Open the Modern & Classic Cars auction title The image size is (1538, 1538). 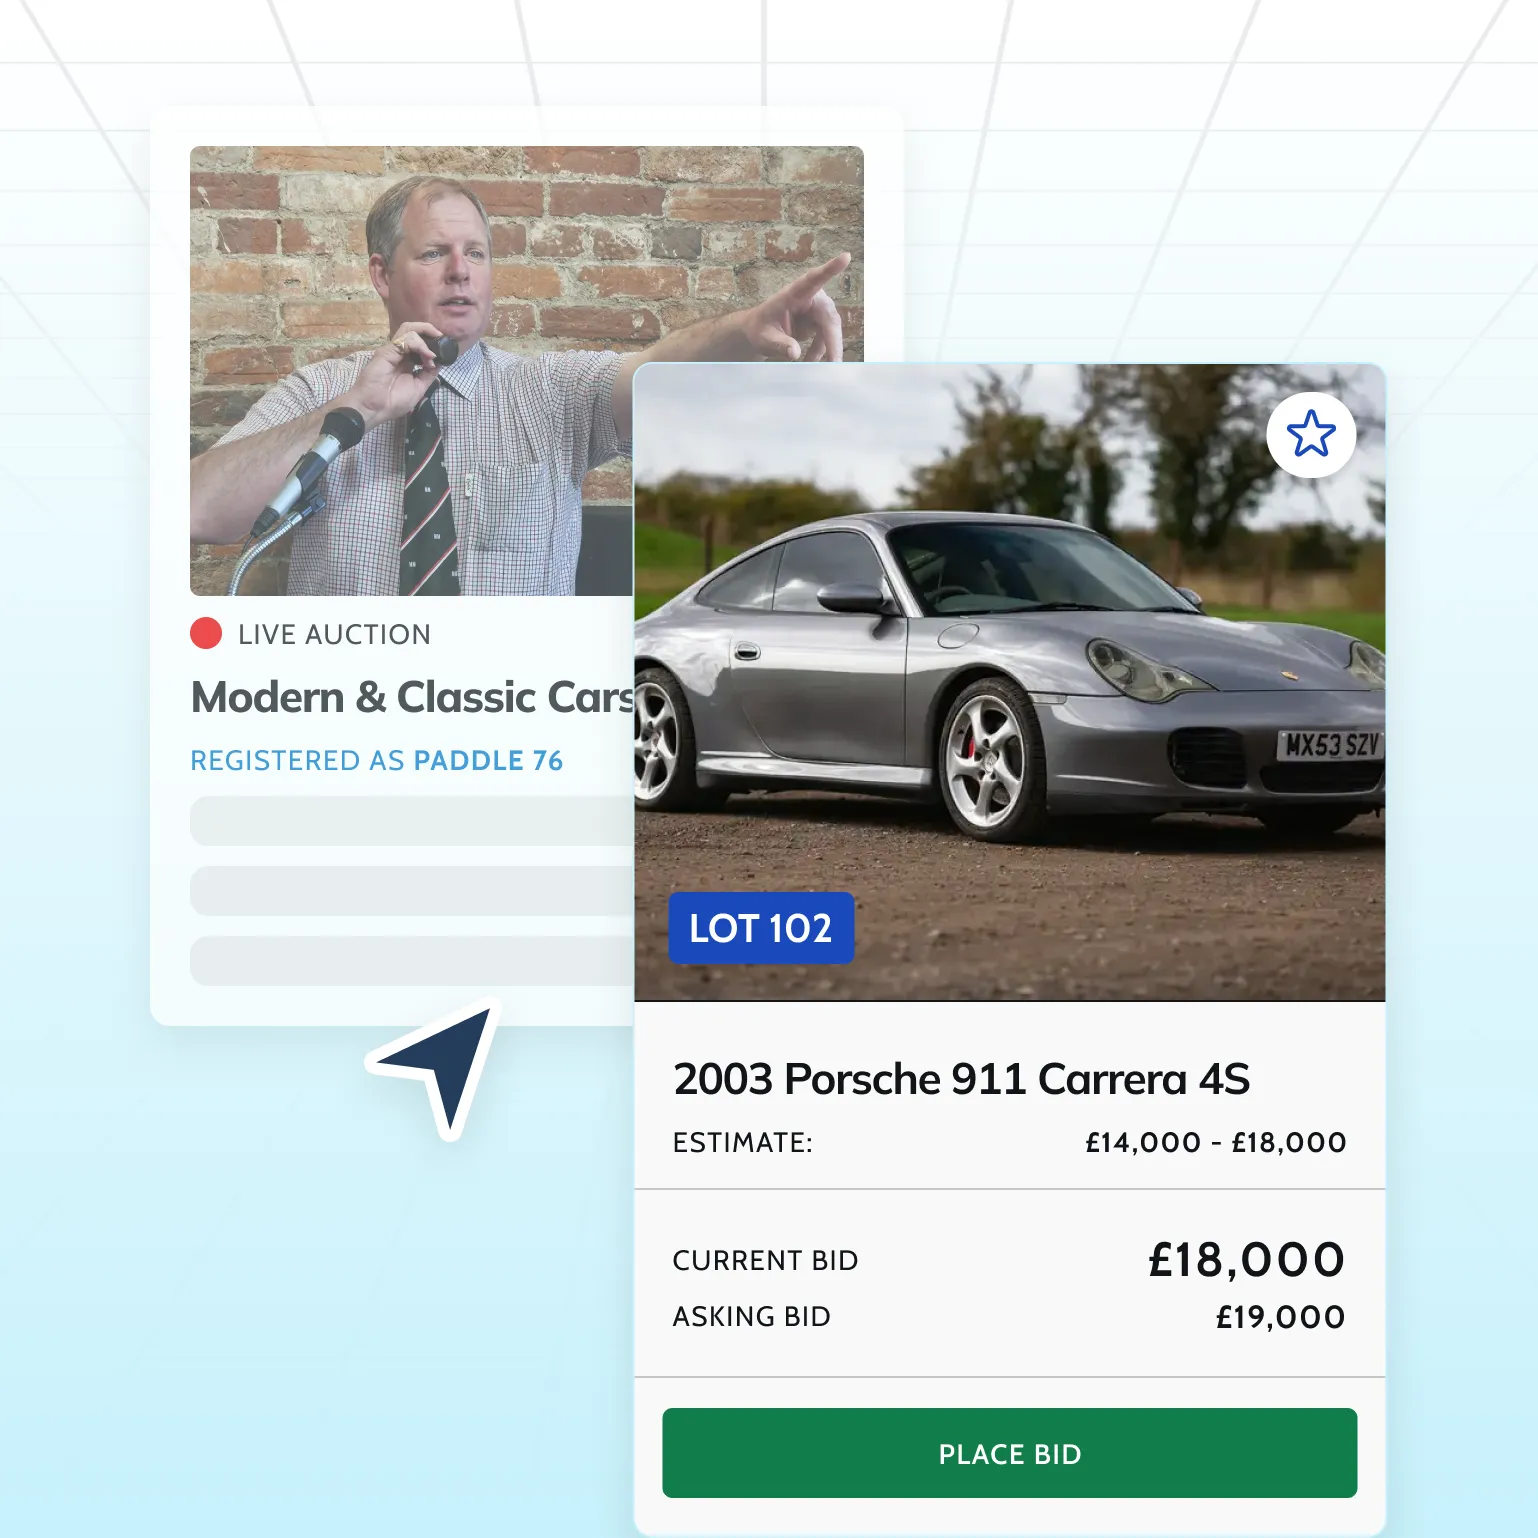coord(412,697)
